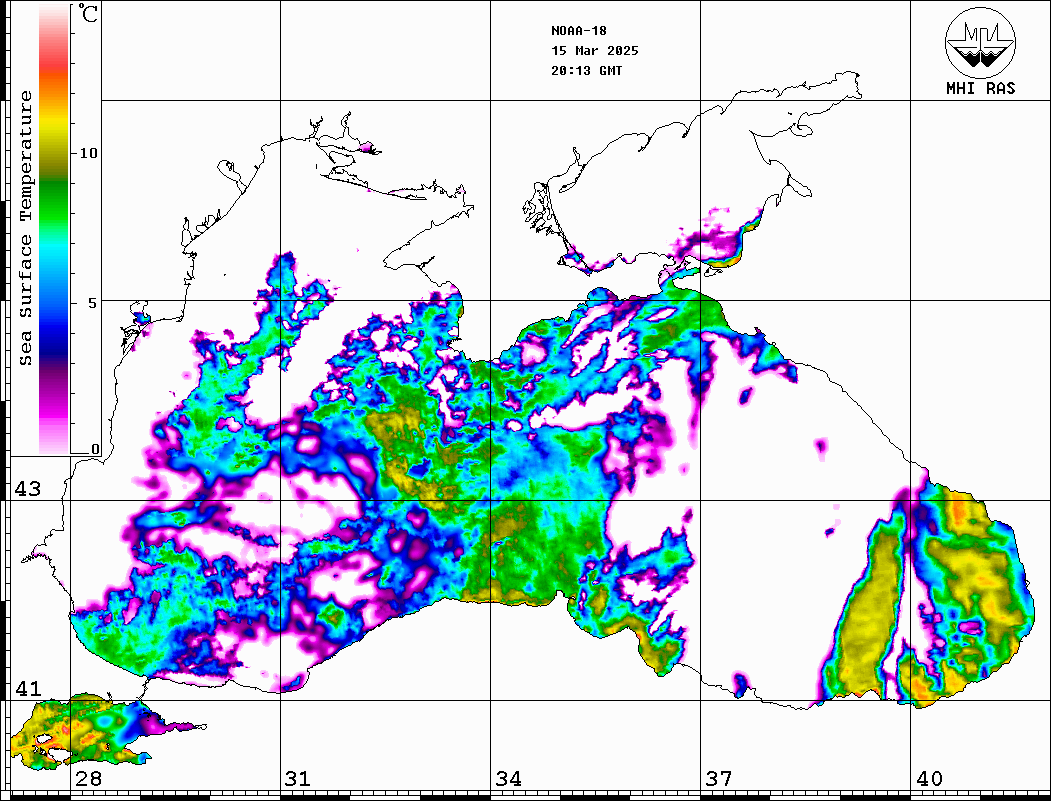
Task: Click the Sea Surface Temperature legend title
Action: click(25, 228)
